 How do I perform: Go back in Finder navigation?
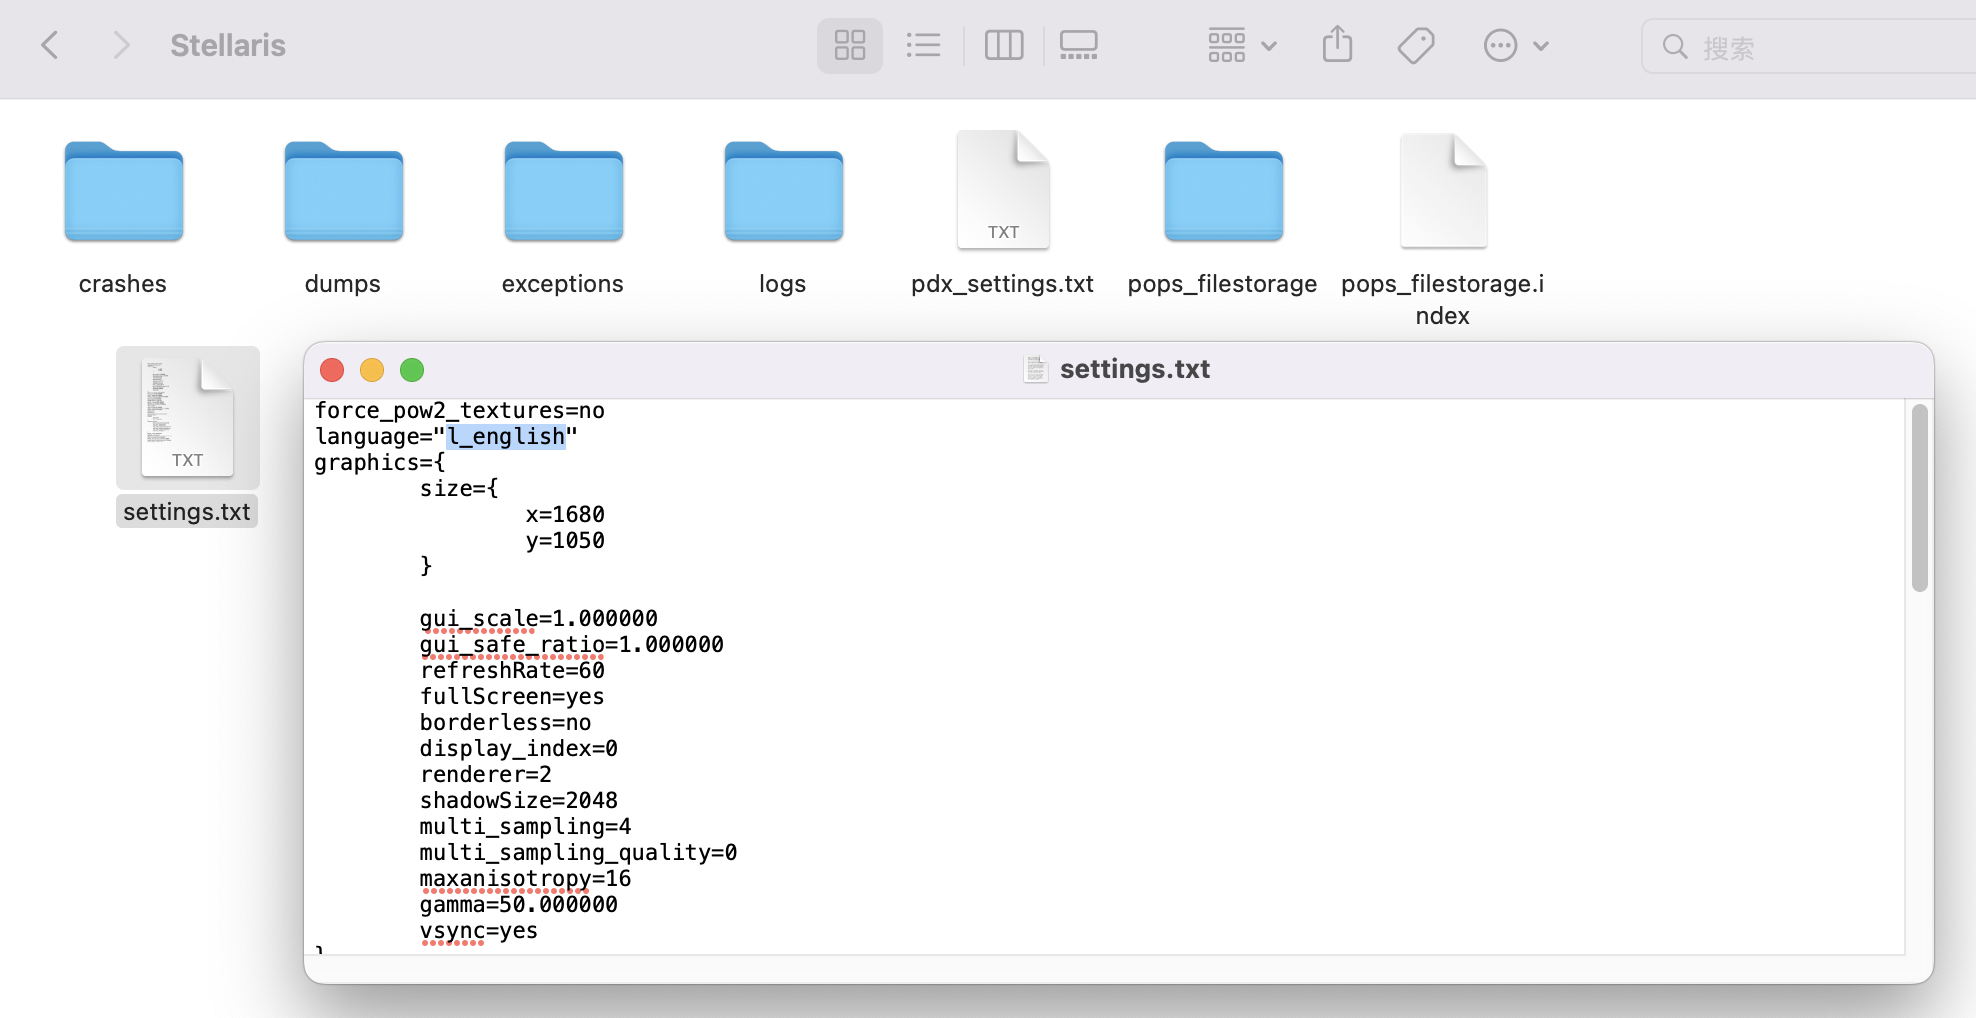pyautogui.click(x=50, y=45)
